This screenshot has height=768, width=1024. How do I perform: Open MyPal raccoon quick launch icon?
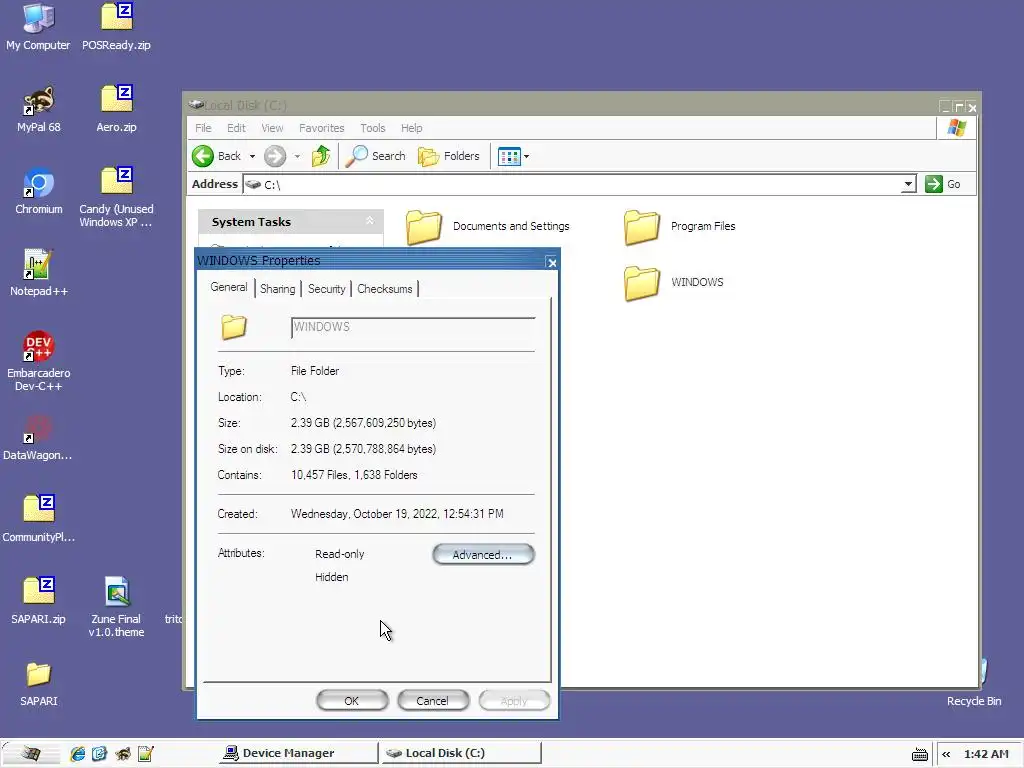click(x=123, y=754)
